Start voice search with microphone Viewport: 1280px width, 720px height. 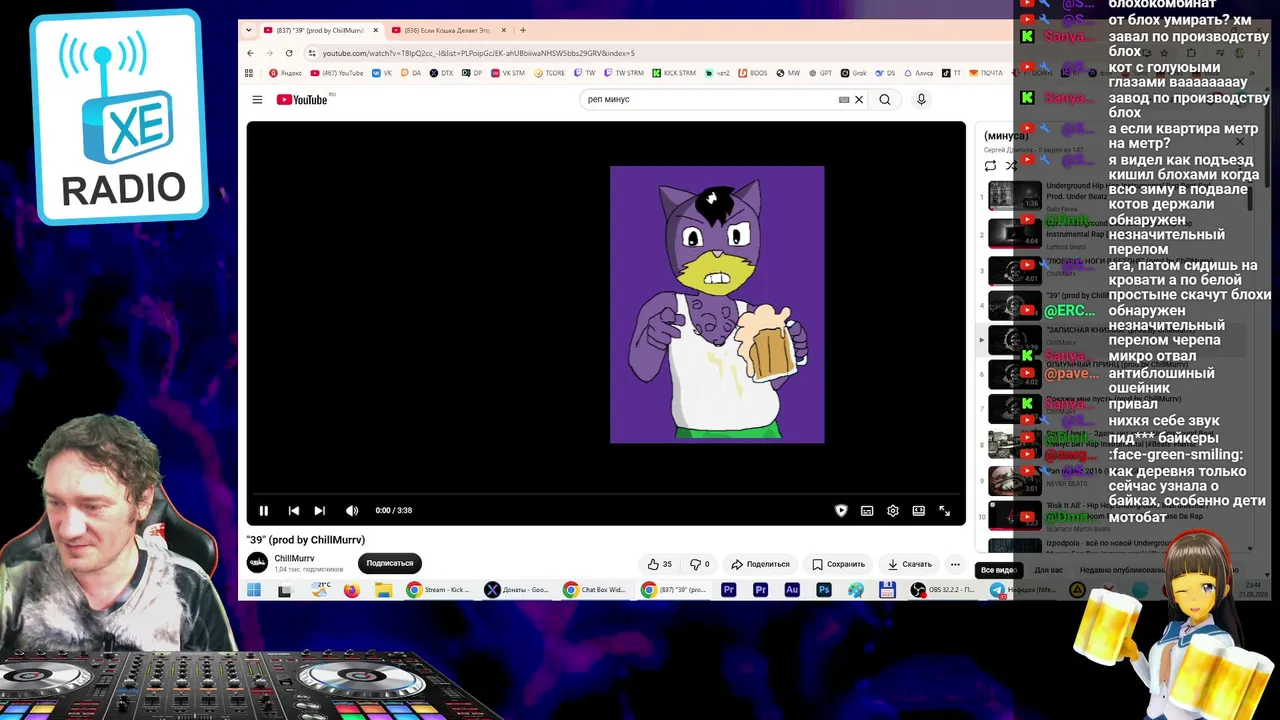pos(921,99)
